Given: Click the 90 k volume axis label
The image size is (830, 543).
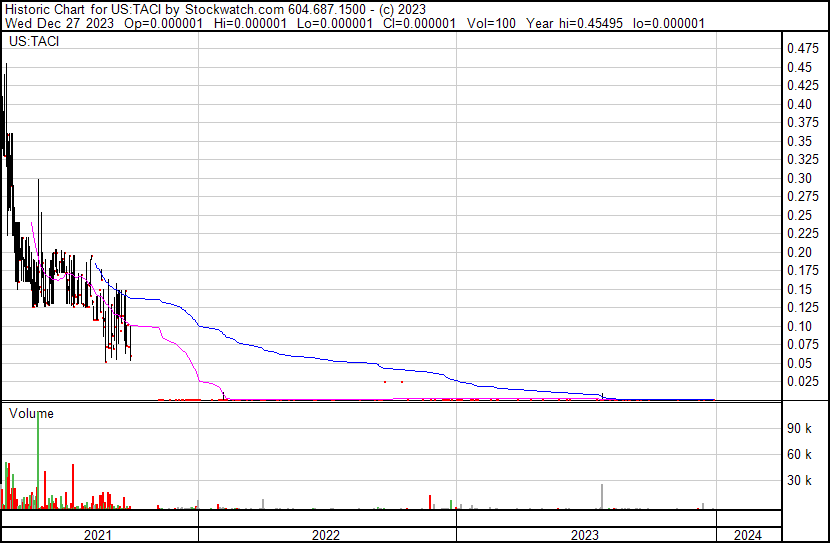Looking at the screenshot, I should pyautogui.click(x=799, y=428).
